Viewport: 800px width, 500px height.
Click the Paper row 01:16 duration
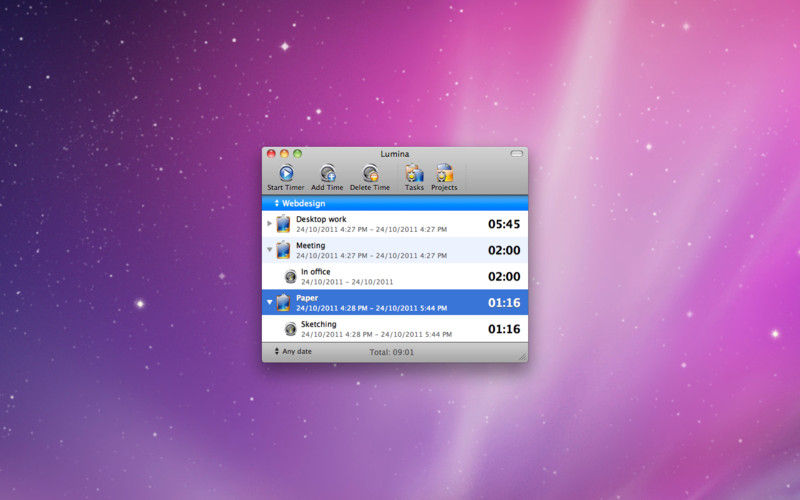tap(504, 303)
